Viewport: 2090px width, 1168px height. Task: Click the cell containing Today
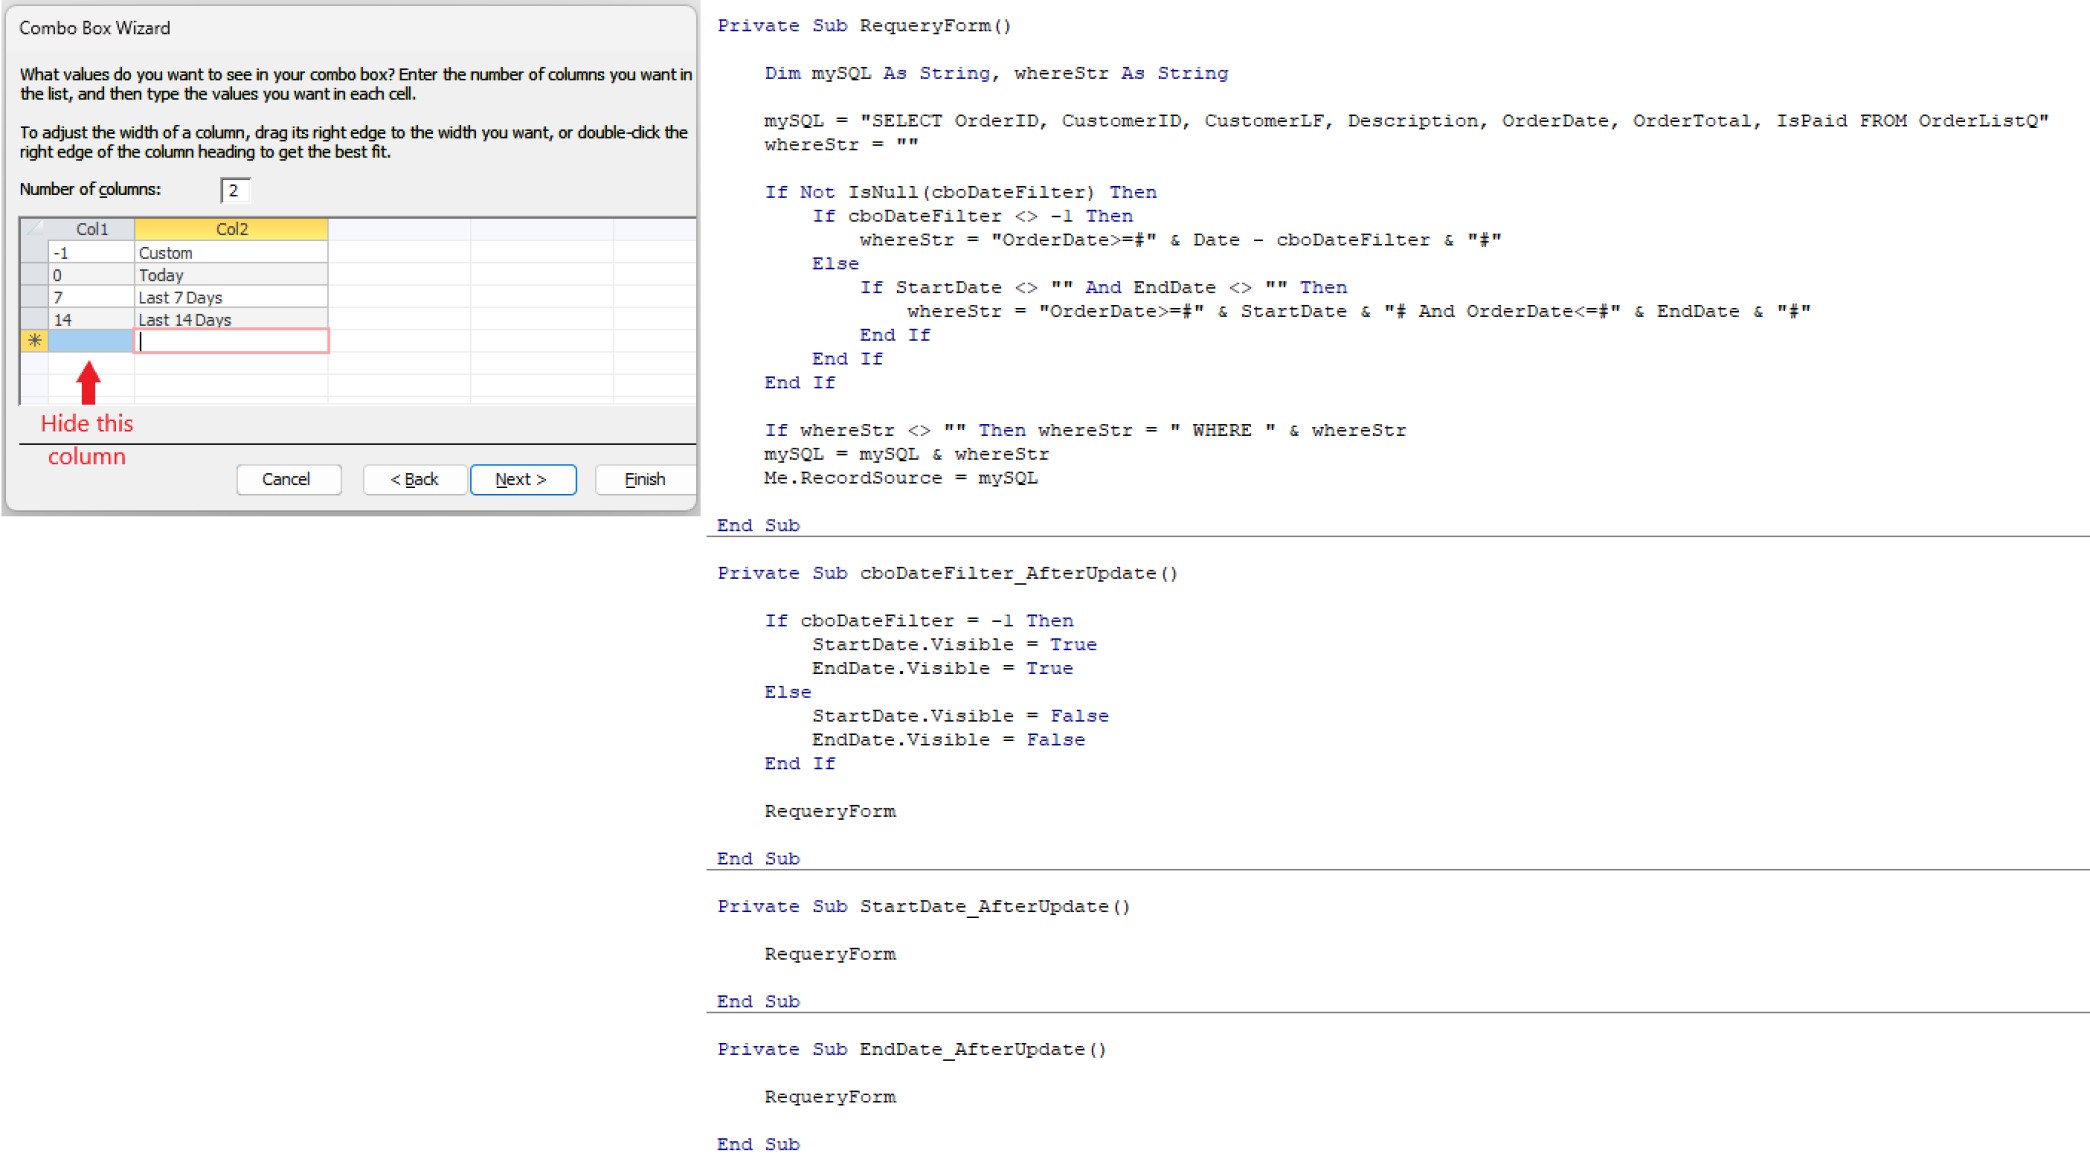pyautogui.click(x=231, y=275)
